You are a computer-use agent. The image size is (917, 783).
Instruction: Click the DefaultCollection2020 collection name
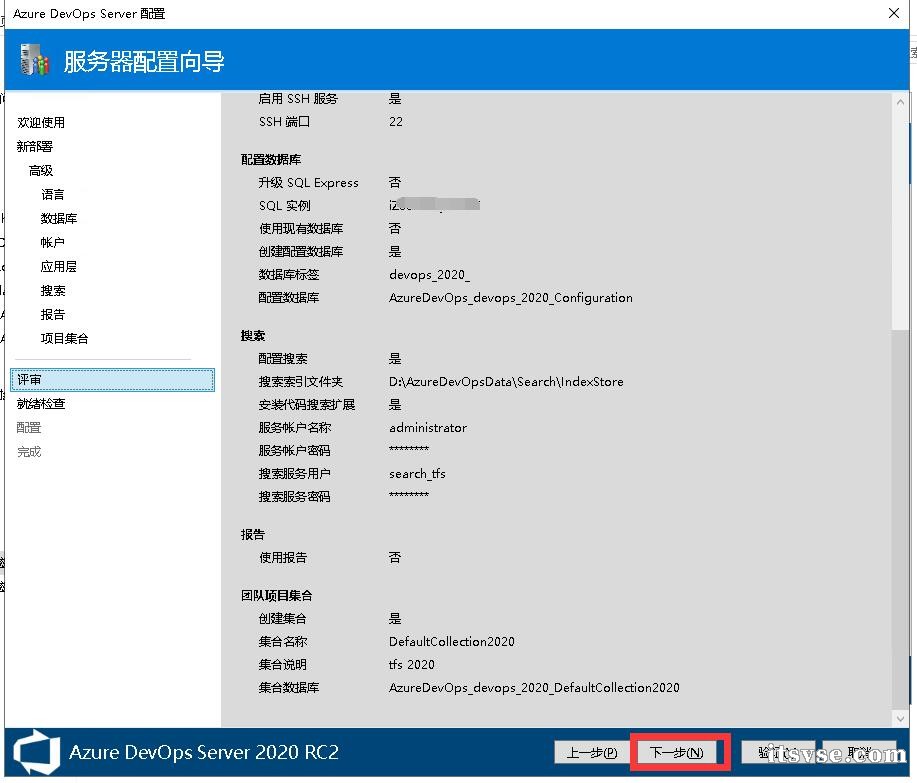451,641
